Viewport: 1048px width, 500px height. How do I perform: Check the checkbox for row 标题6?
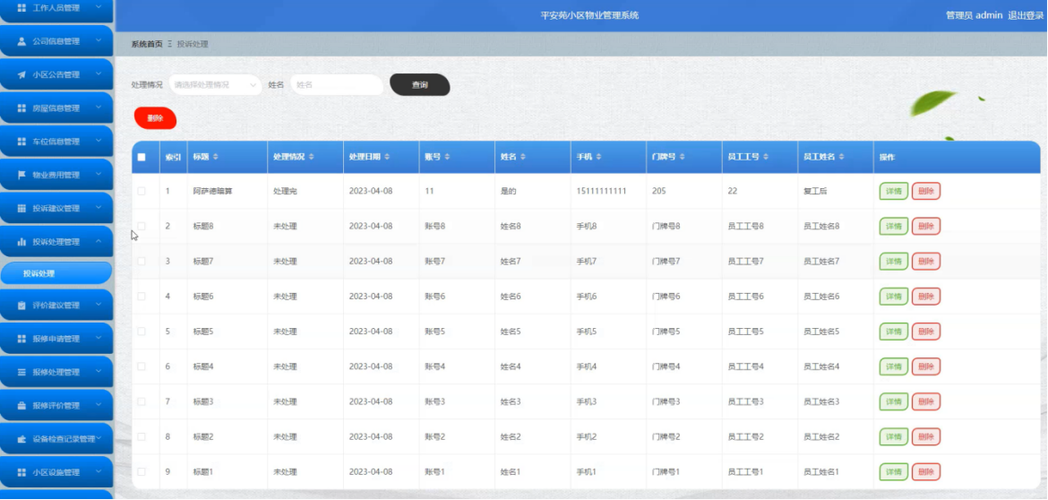141,296
